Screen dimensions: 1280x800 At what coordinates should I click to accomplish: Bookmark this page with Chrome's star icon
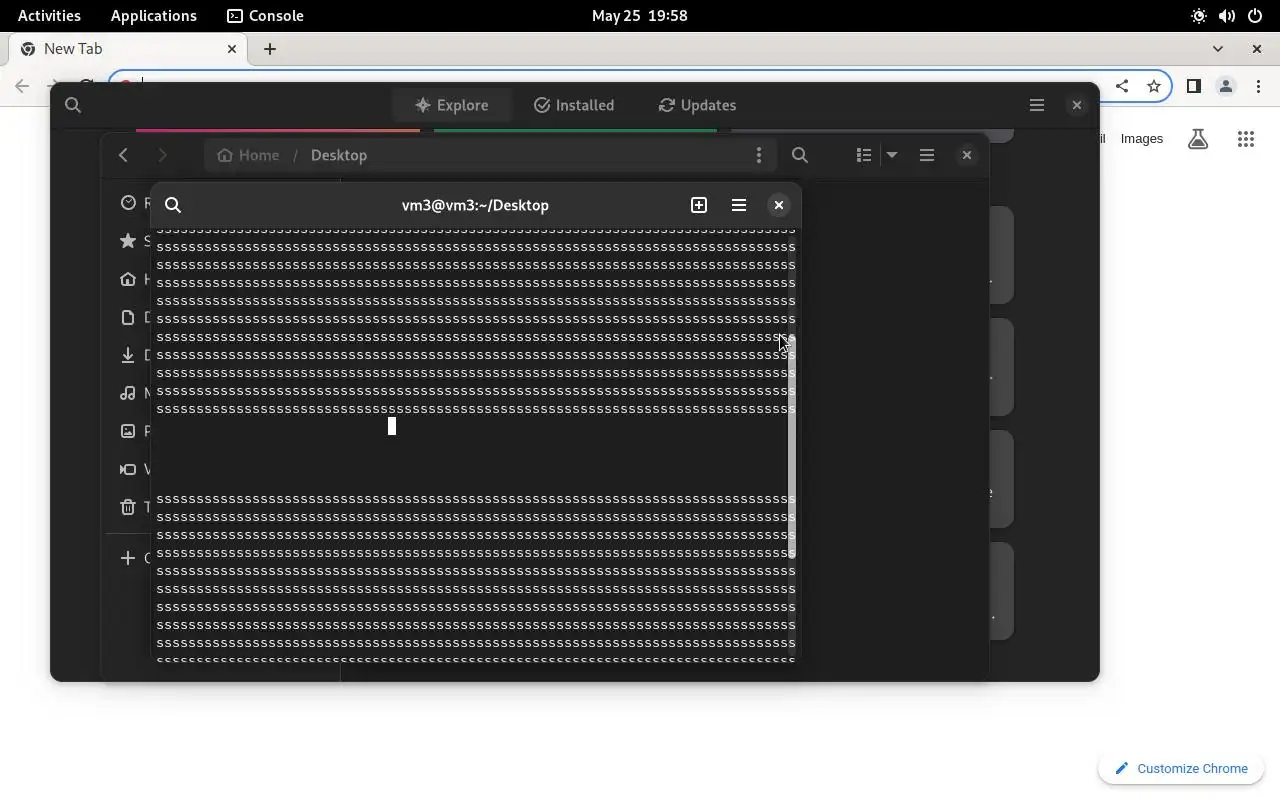tap(1154, 86)
